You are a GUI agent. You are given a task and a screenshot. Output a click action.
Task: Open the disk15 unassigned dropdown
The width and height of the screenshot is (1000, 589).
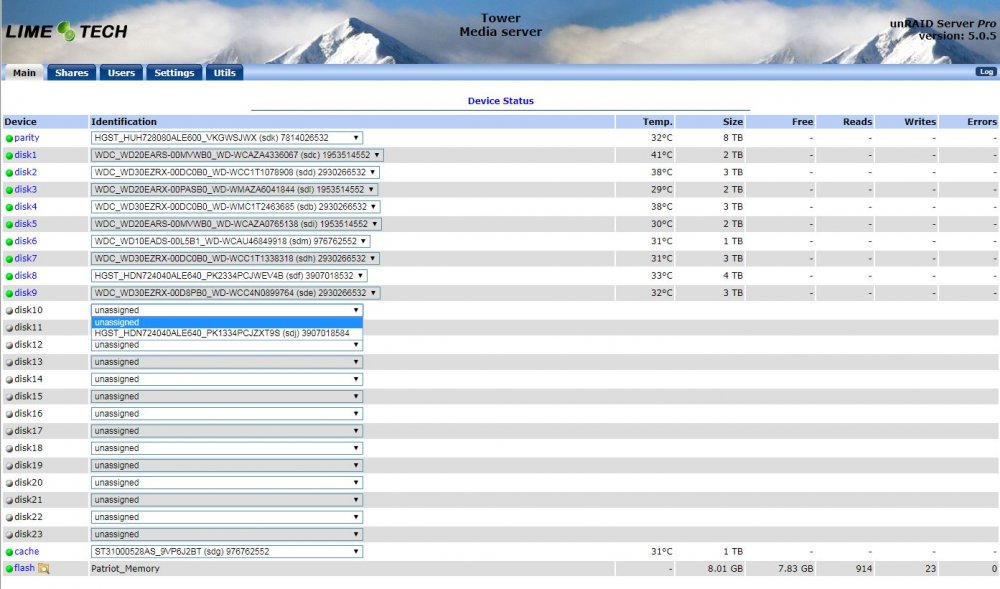click(x=227, y=396)
